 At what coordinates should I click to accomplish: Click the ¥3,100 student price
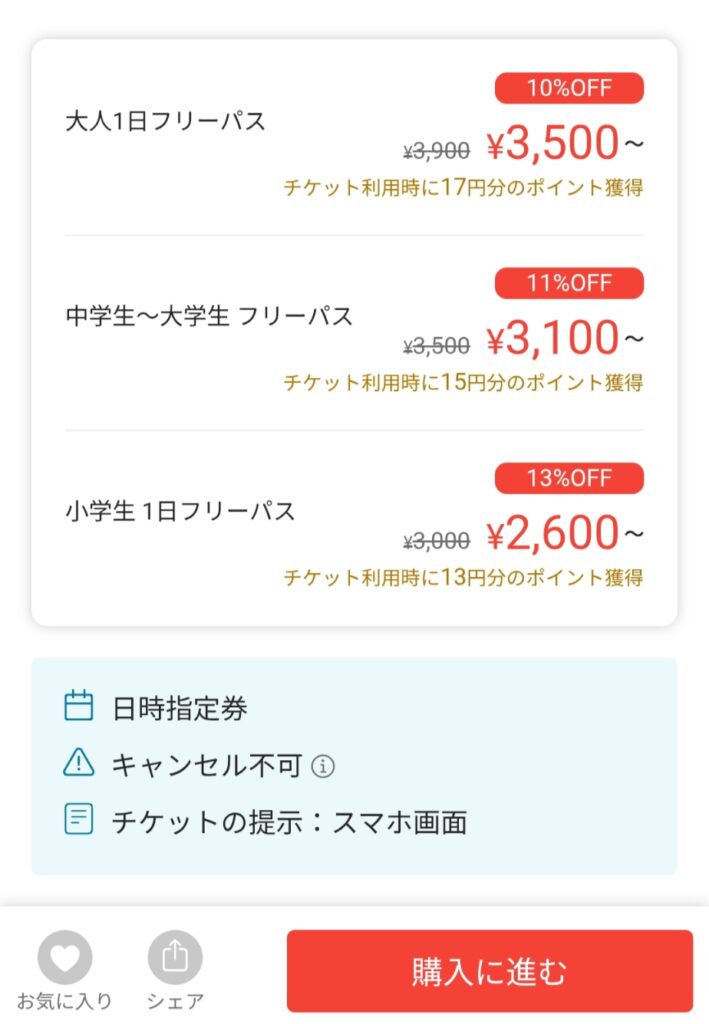(553, 341)
